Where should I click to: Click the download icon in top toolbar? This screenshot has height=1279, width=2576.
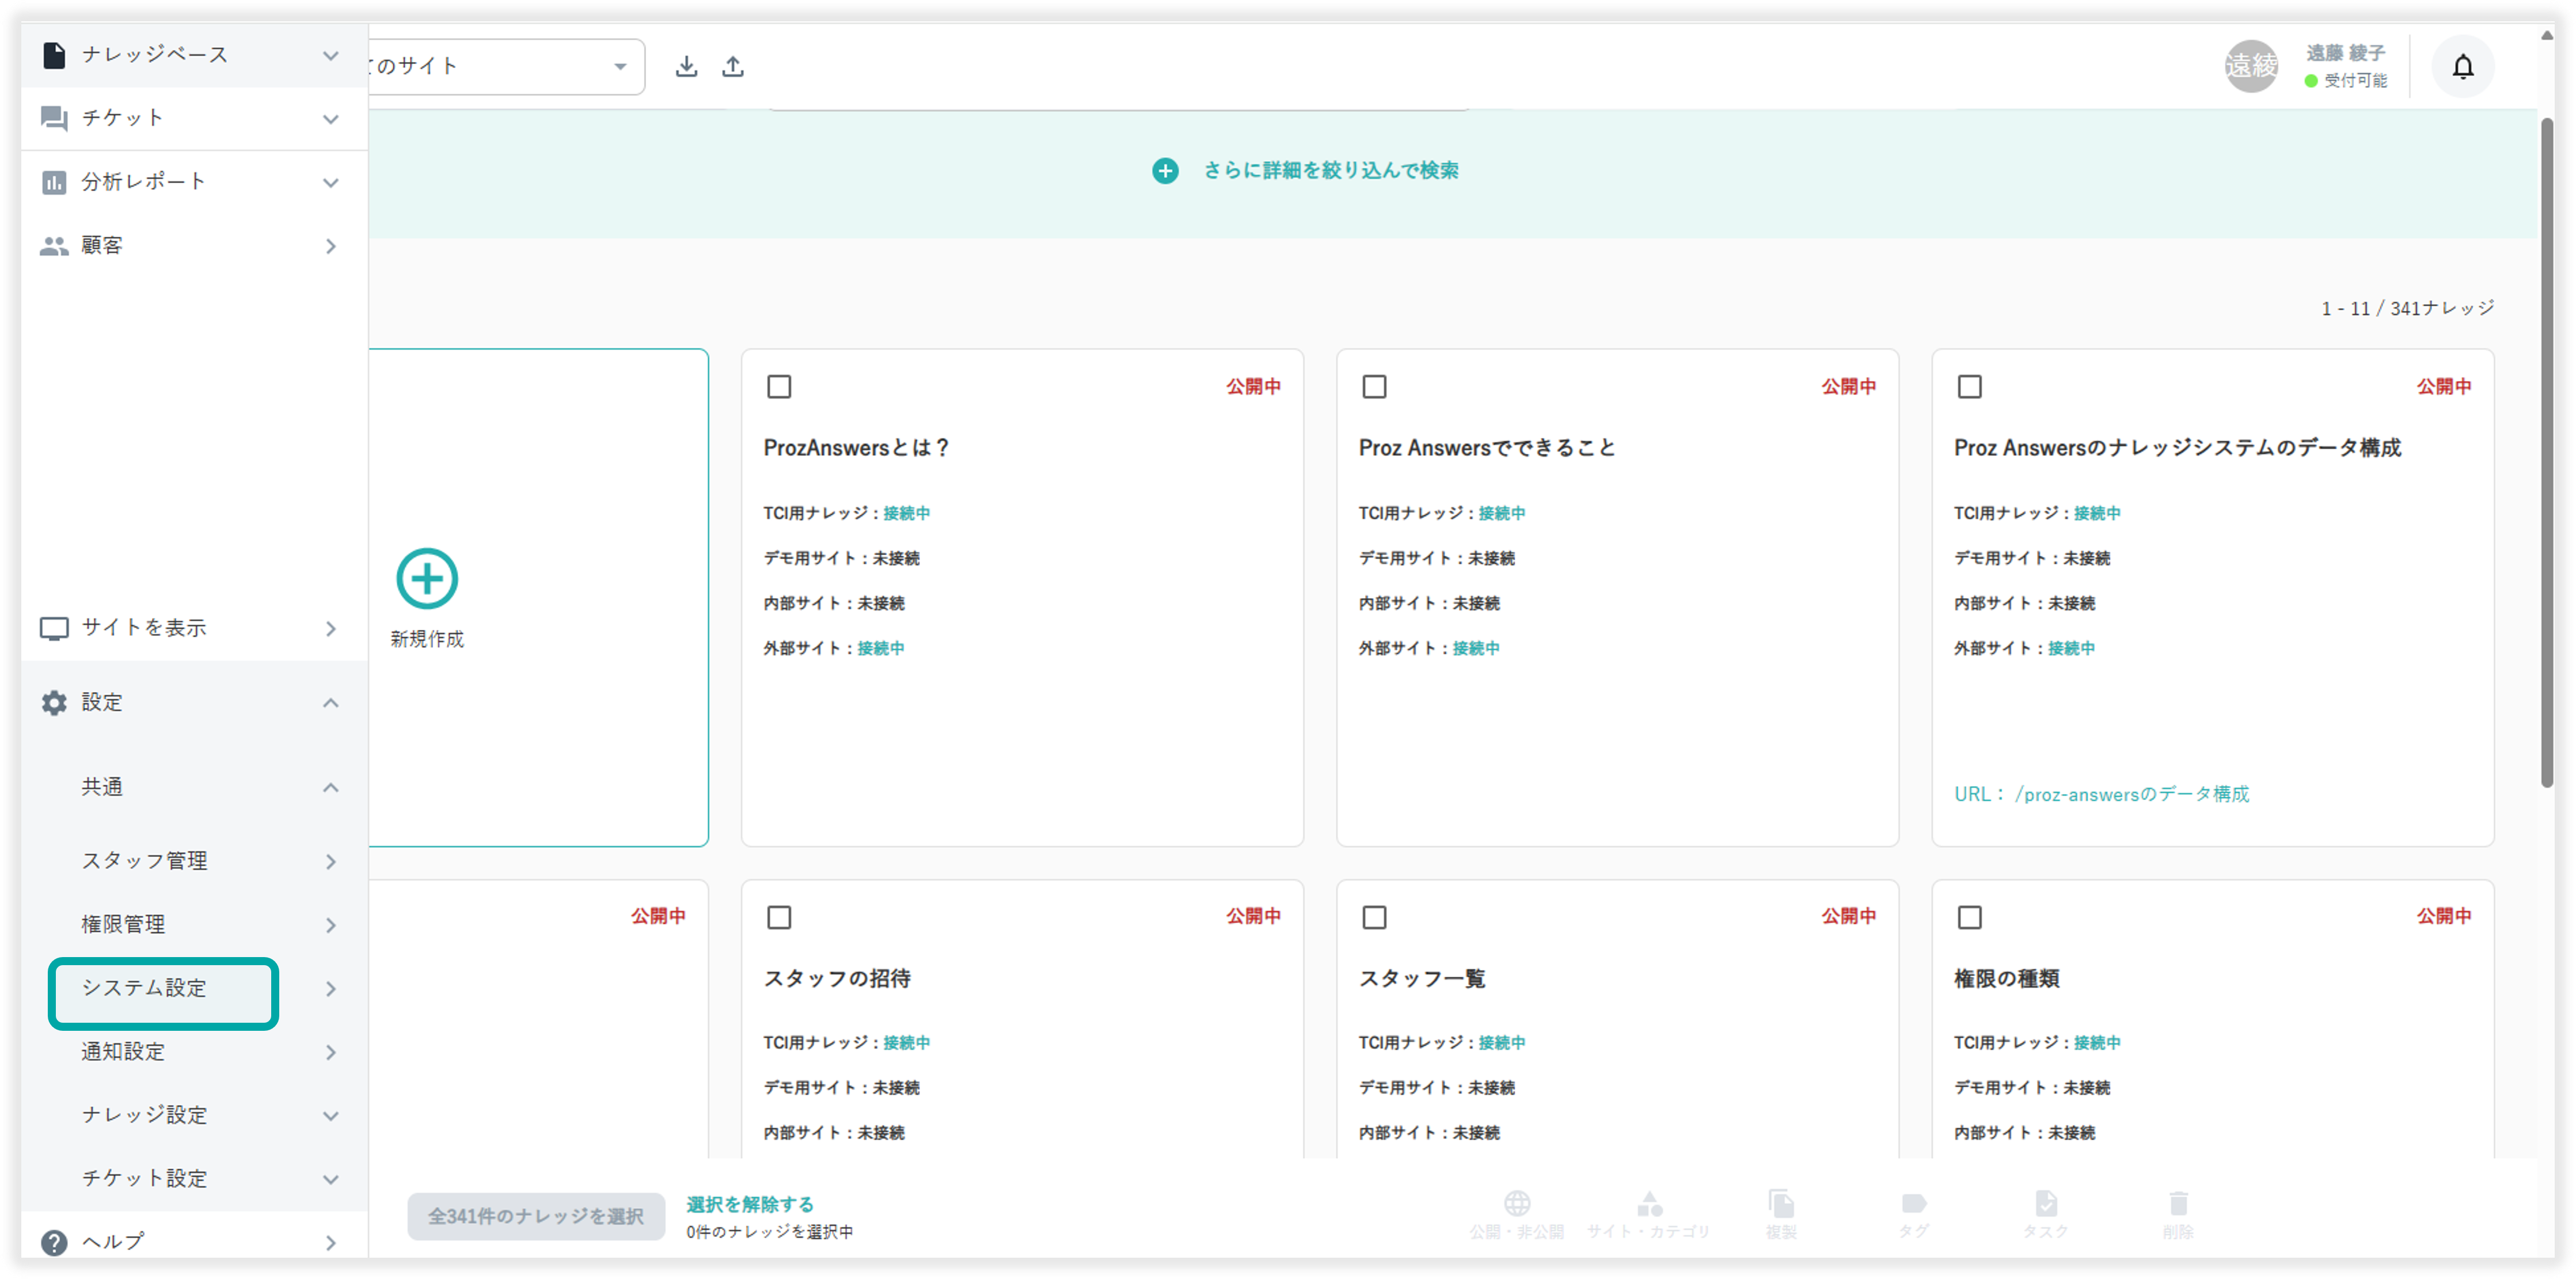[686, 66]
